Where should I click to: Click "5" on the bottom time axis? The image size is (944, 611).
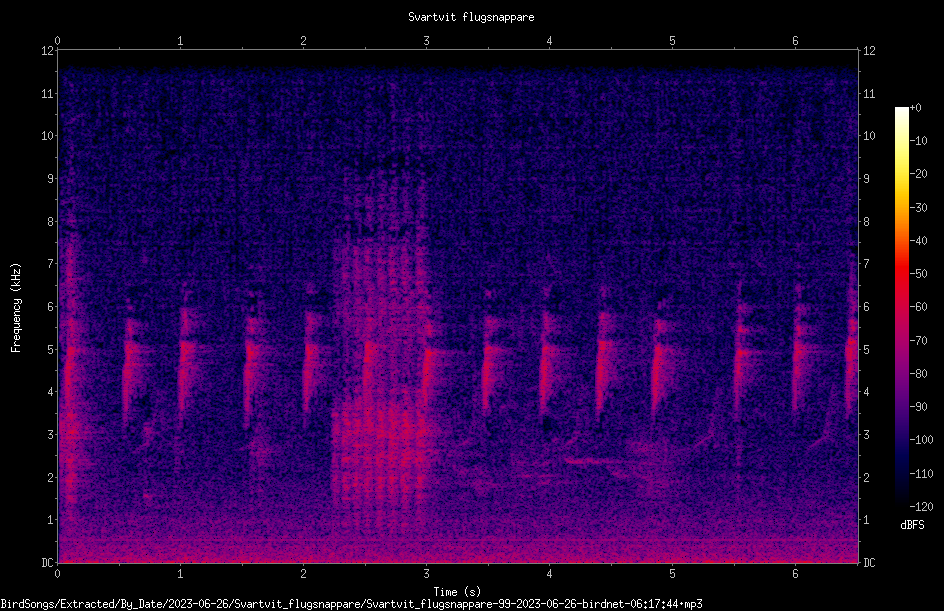click(672, 574)
